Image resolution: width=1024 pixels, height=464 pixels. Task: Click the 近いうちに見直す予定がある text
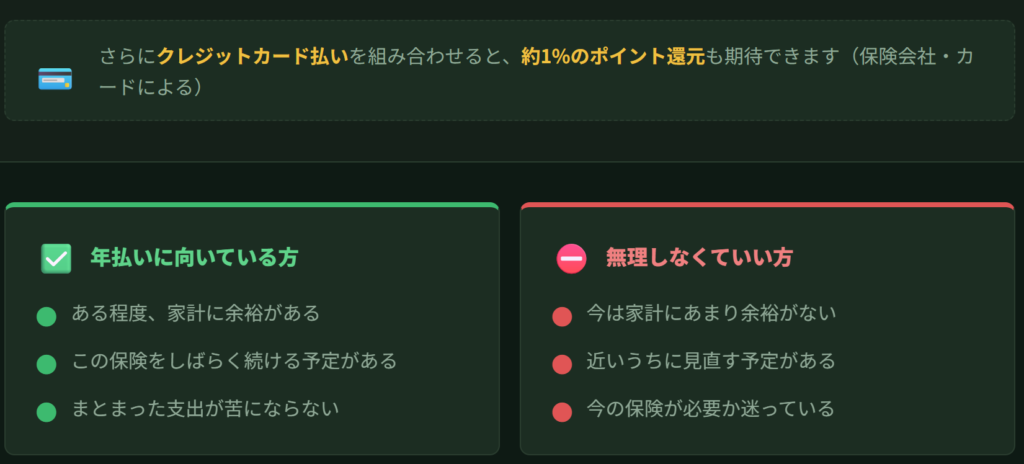coord(711,360)
